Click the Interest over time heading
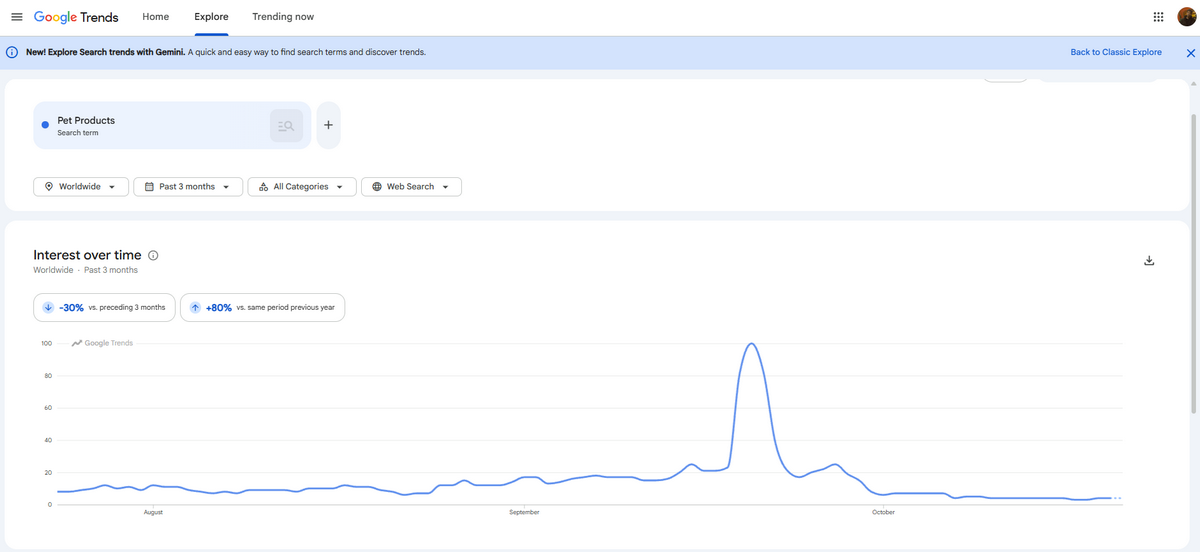This screenshot has width=1200, height=552. [x=87, y=255]
